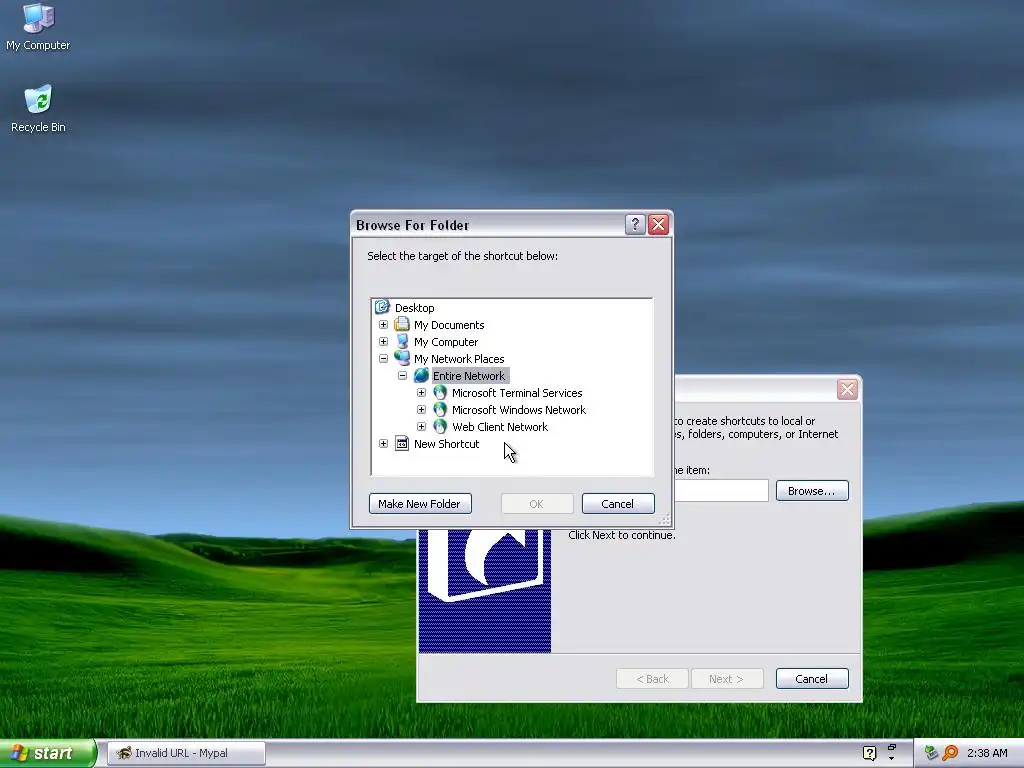Expand Microsoft Windows Network node
This screenshot has width=1024, height=768.
[421, 409]
